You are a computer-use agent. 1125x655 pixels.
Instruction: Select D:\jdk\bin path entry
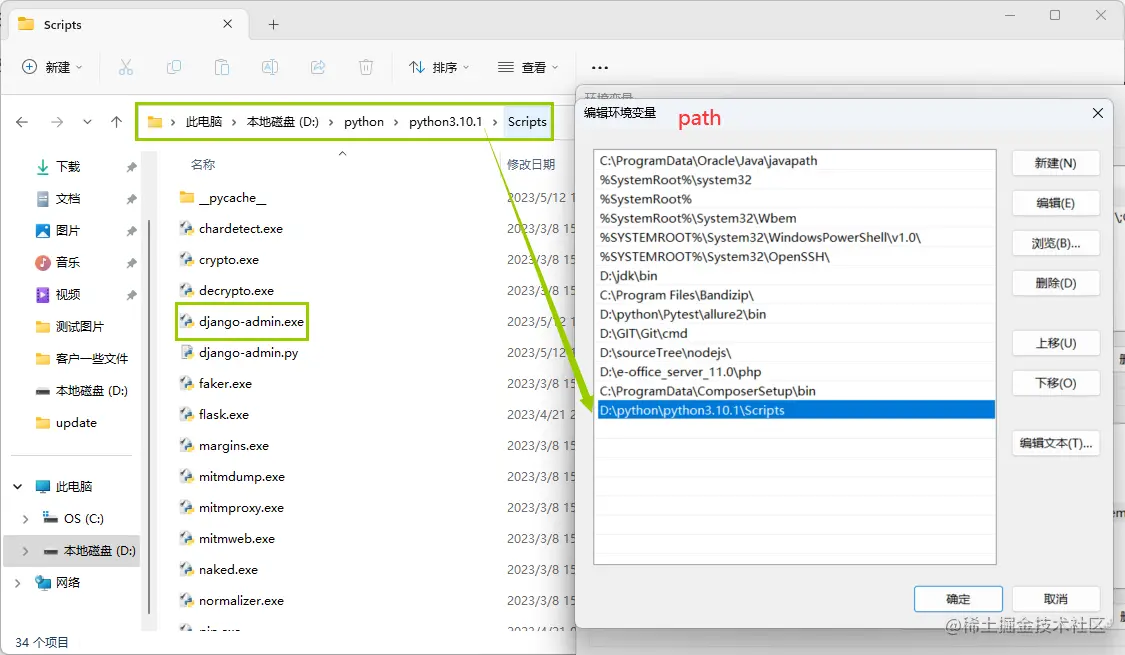[x=796, y=275]
